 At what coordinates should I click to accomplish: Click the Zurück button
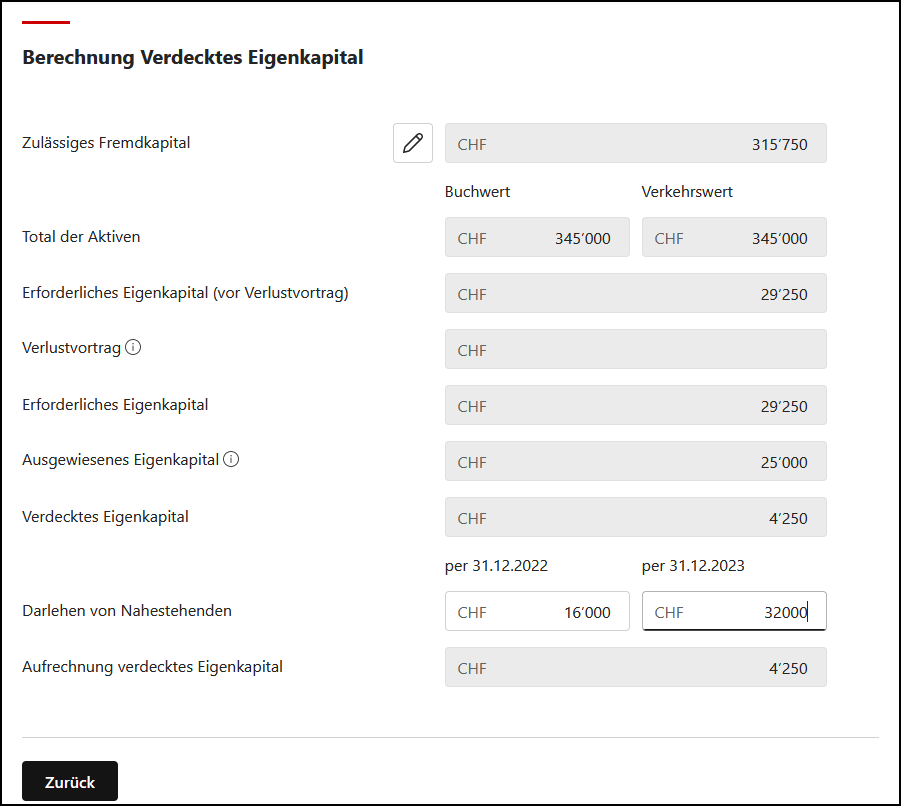coord(70,781)
